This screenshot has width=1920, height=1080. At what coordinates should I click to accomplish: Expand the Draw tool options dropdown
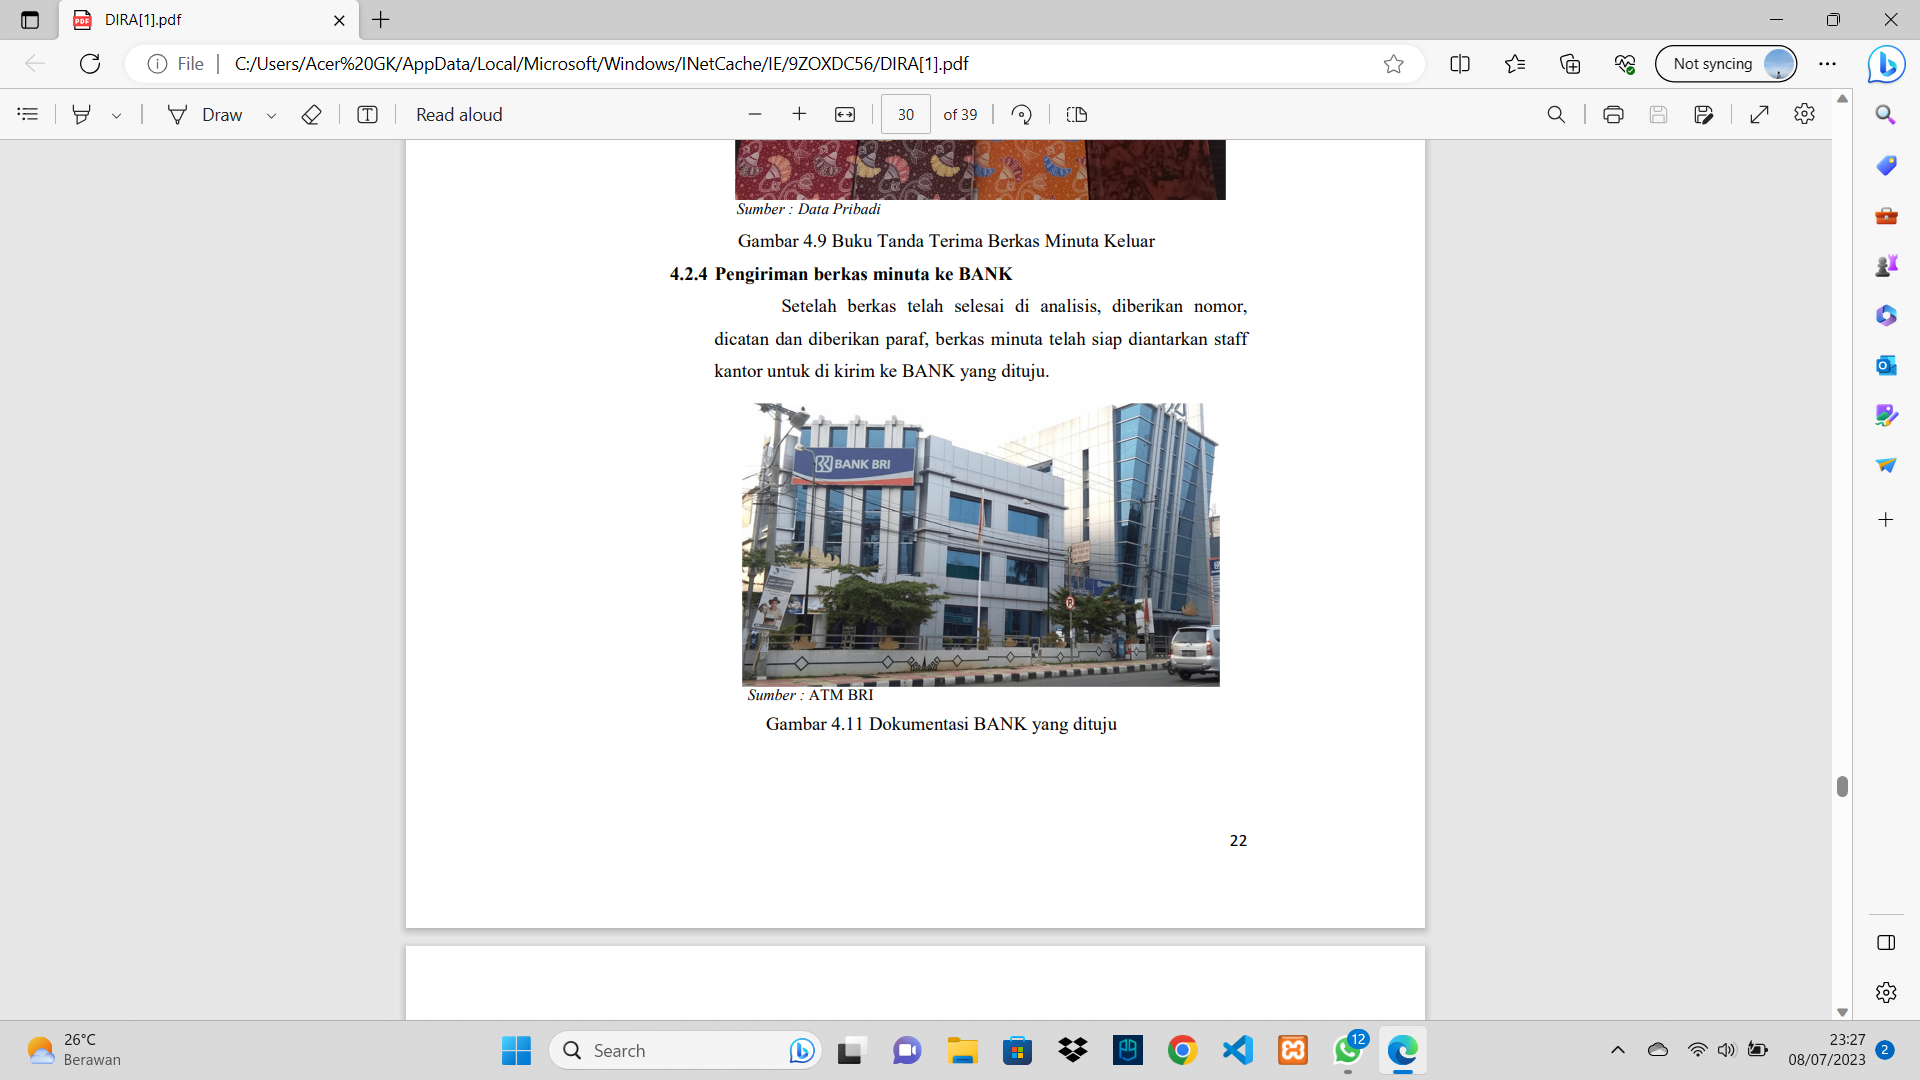(x=271, y=115)
